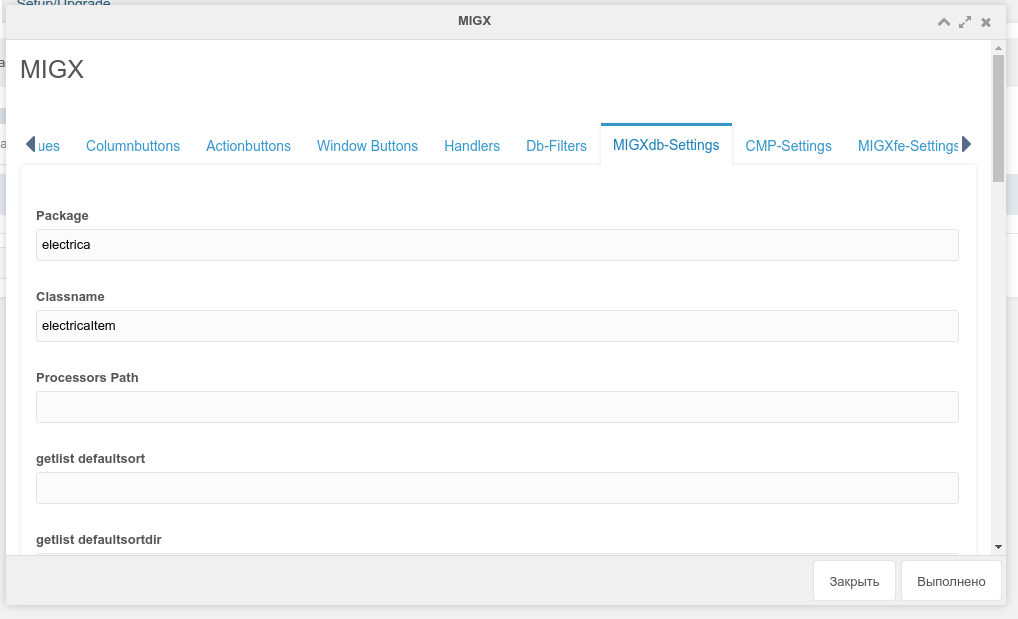Viewport: 1018px width, 619px height.
Task: Click the Package field label
Action: tap(62, 216)
